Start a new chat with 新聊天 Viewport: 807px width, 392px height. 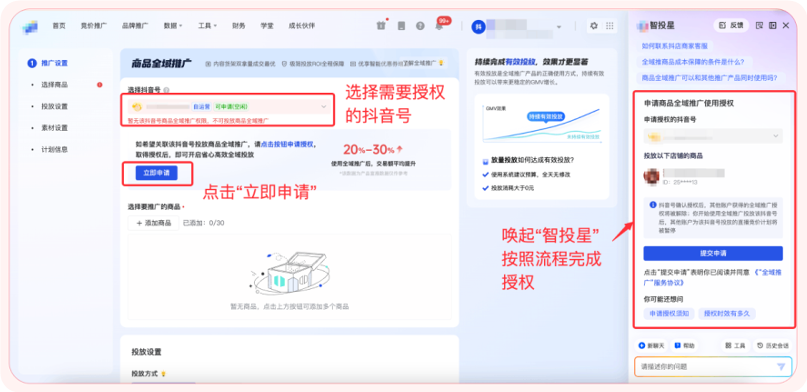point(652,346)
